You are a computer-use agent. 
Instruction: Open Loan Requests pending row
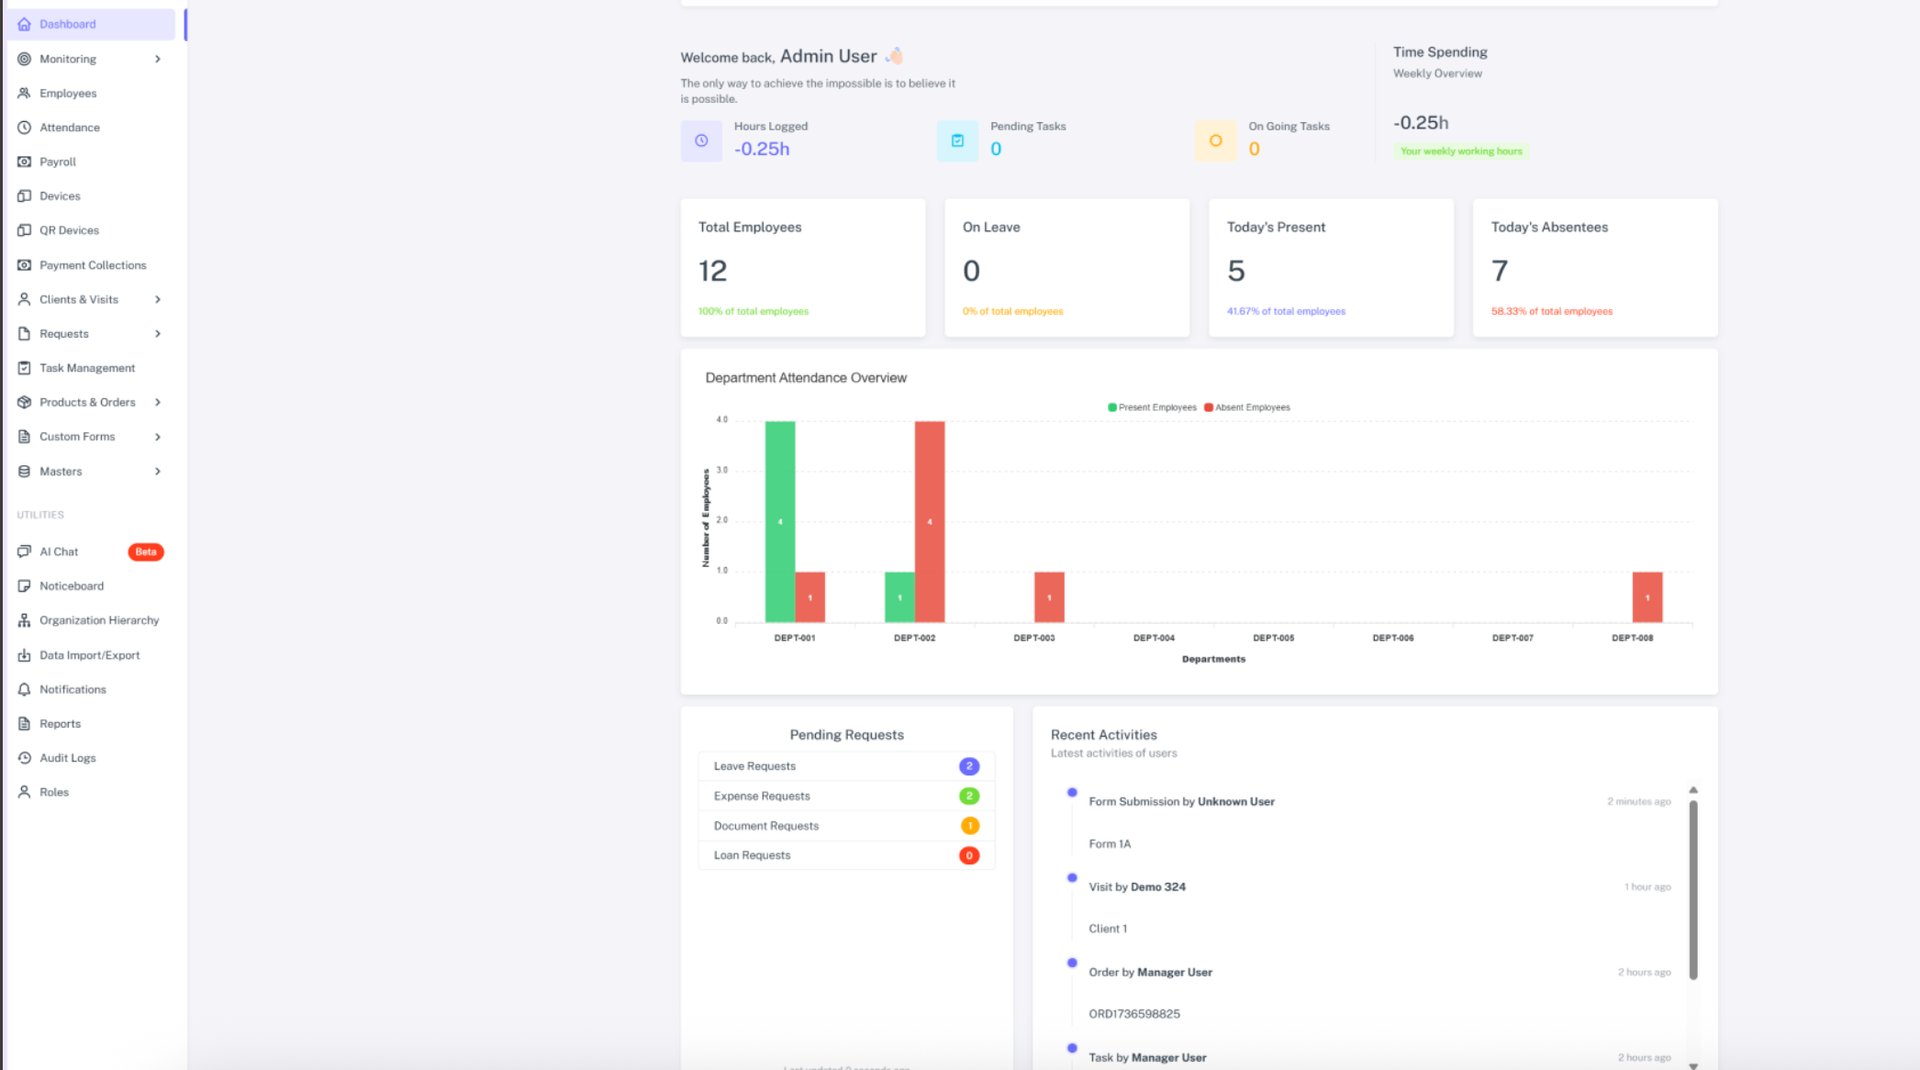(846, 855)
